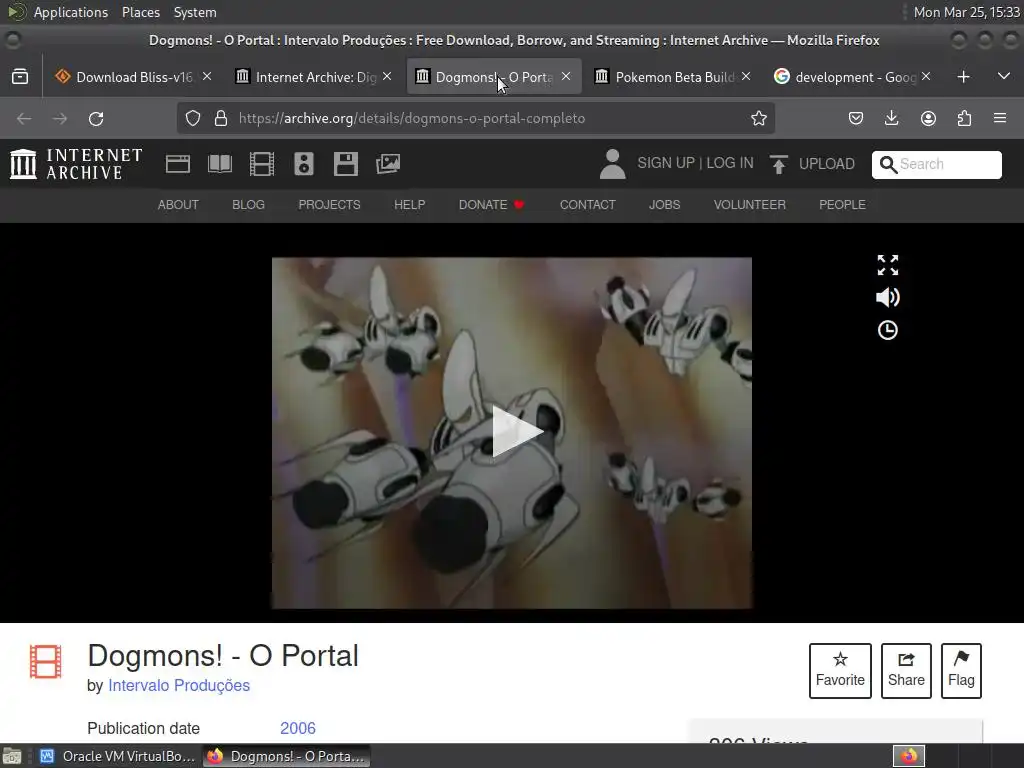
Task: Click the date and time clock
Action: (967, 12)
